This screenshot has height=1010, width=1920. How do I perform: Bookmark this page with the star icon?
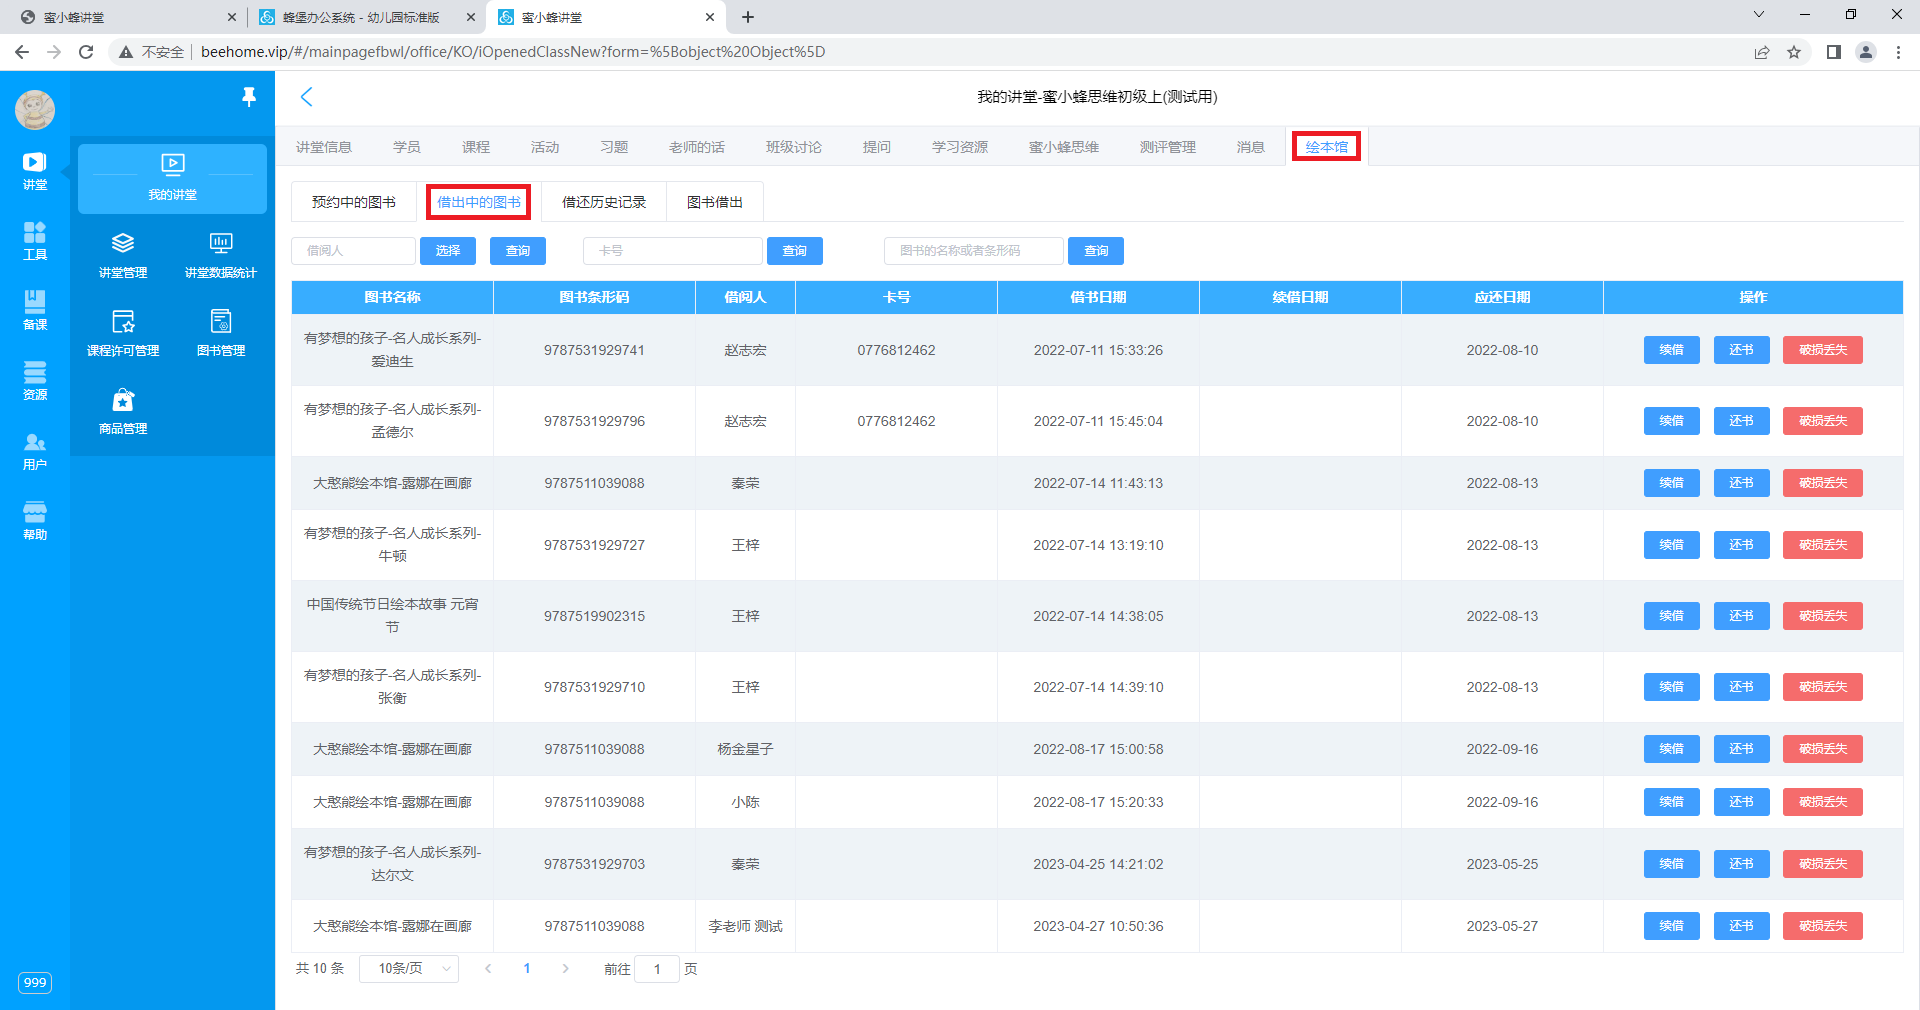[x=1794, y=52]
